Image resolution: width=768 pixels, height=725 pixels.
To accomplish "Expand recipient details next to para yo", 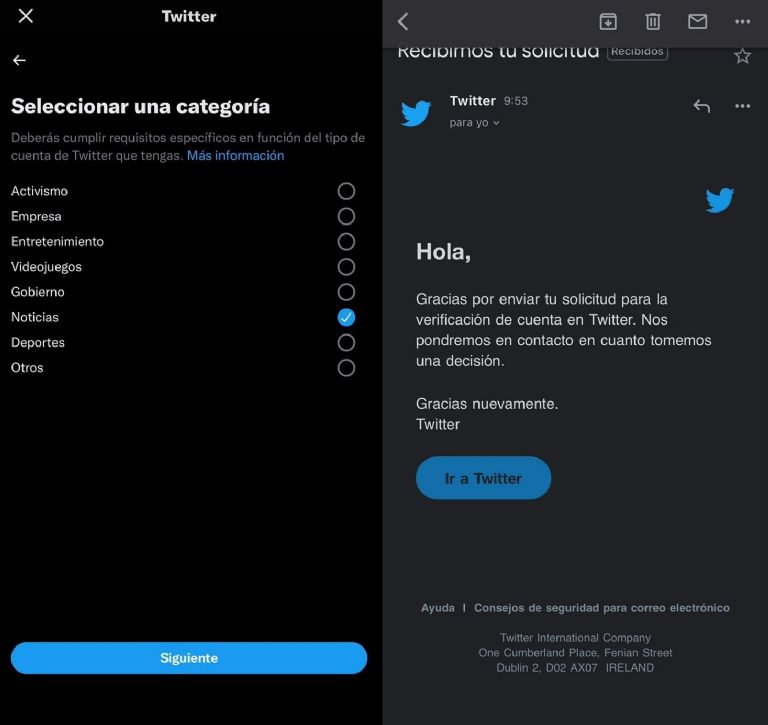I will pos(496,123).
